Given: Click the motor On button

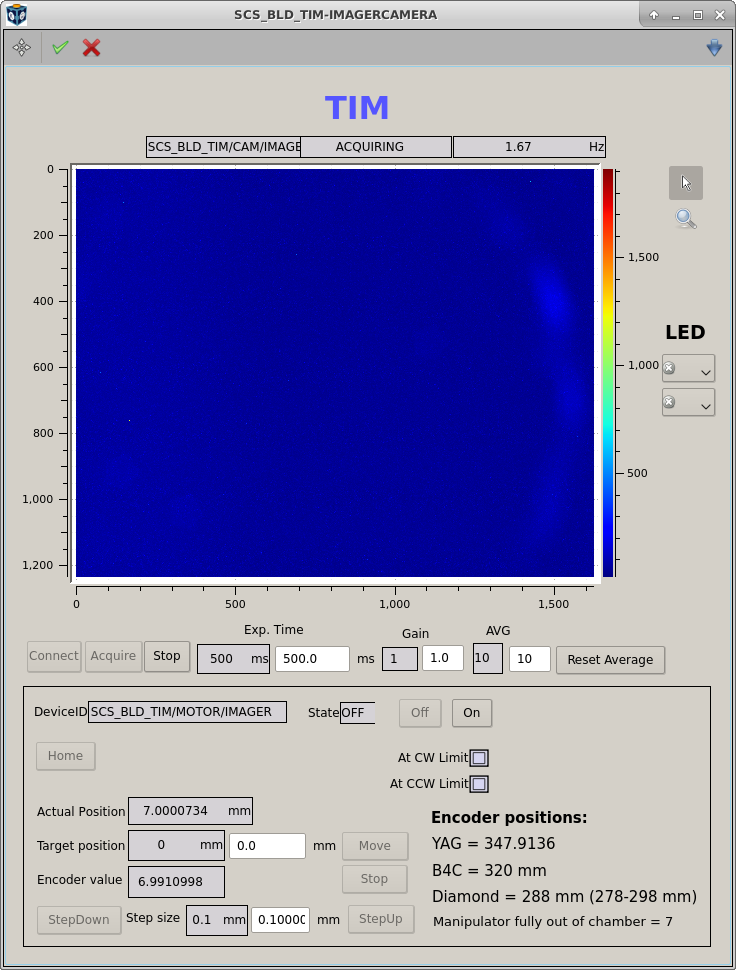Looking at the screenshot, I should (x=472, y=713).
